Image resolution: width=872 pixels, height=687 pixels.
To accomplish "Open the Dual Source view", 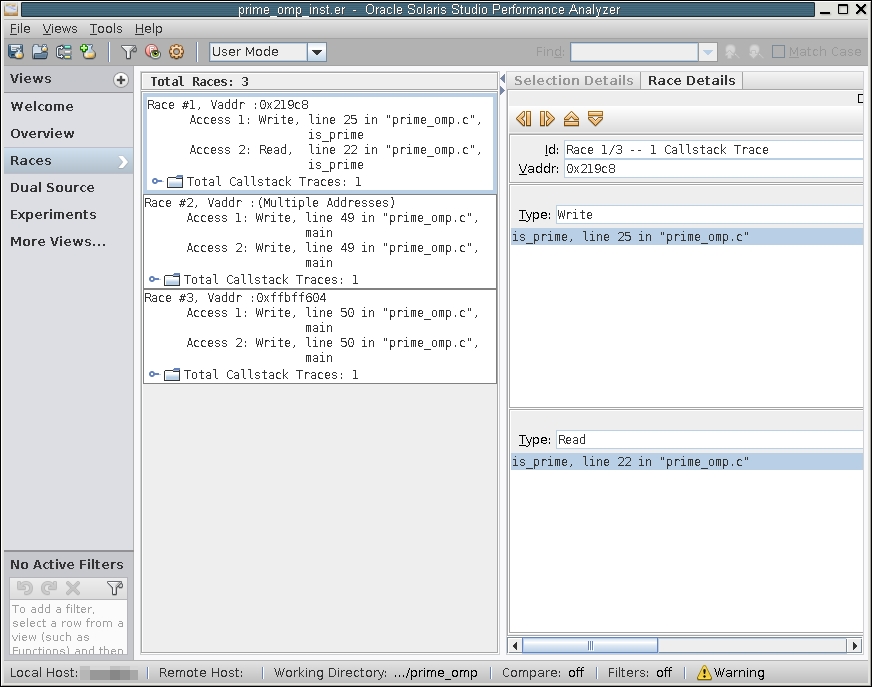I will tap(68, 187).
